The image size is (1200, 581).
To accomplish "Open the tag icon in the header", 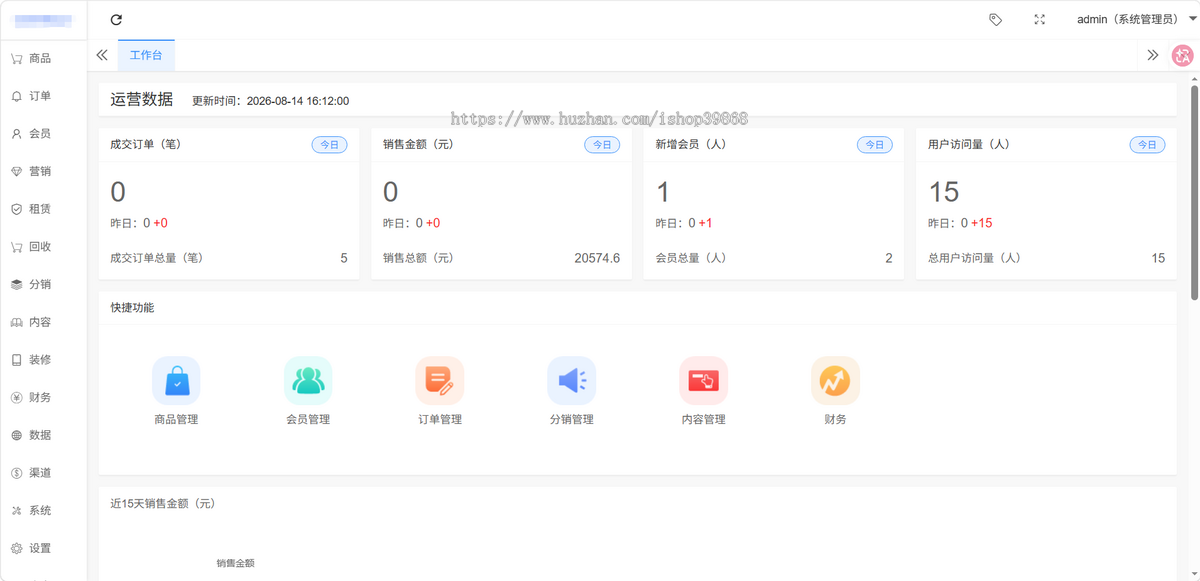I will coord(995,19).
